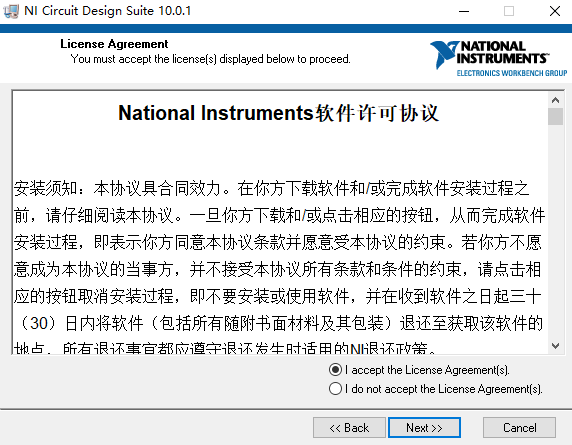The image size is (572, 445).
Task: Click the Electronics Workbench Group text
Action: [x=512, y=73]
